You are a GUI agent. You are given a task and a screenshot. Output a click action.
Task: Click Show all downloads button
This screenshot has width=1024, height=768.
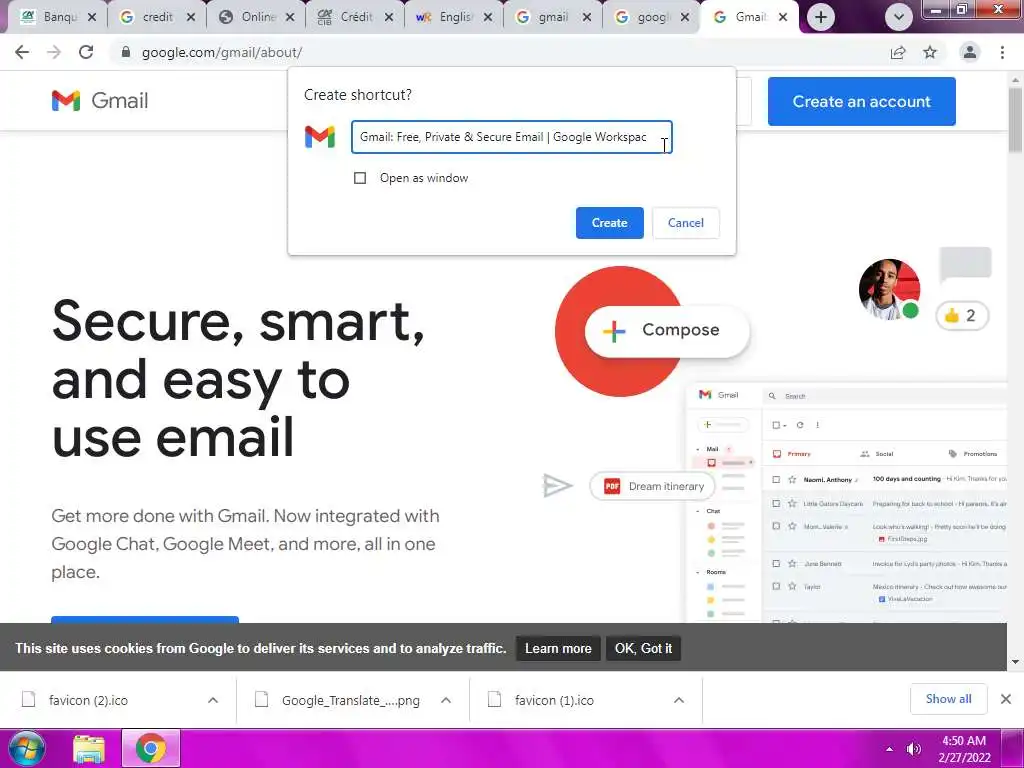point(948,699)
